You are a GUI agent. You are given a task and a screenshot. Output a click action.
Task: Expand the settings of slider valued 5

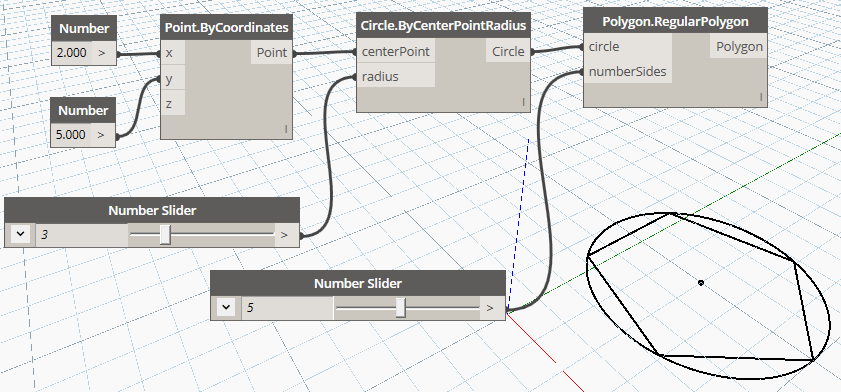[226, 307]
